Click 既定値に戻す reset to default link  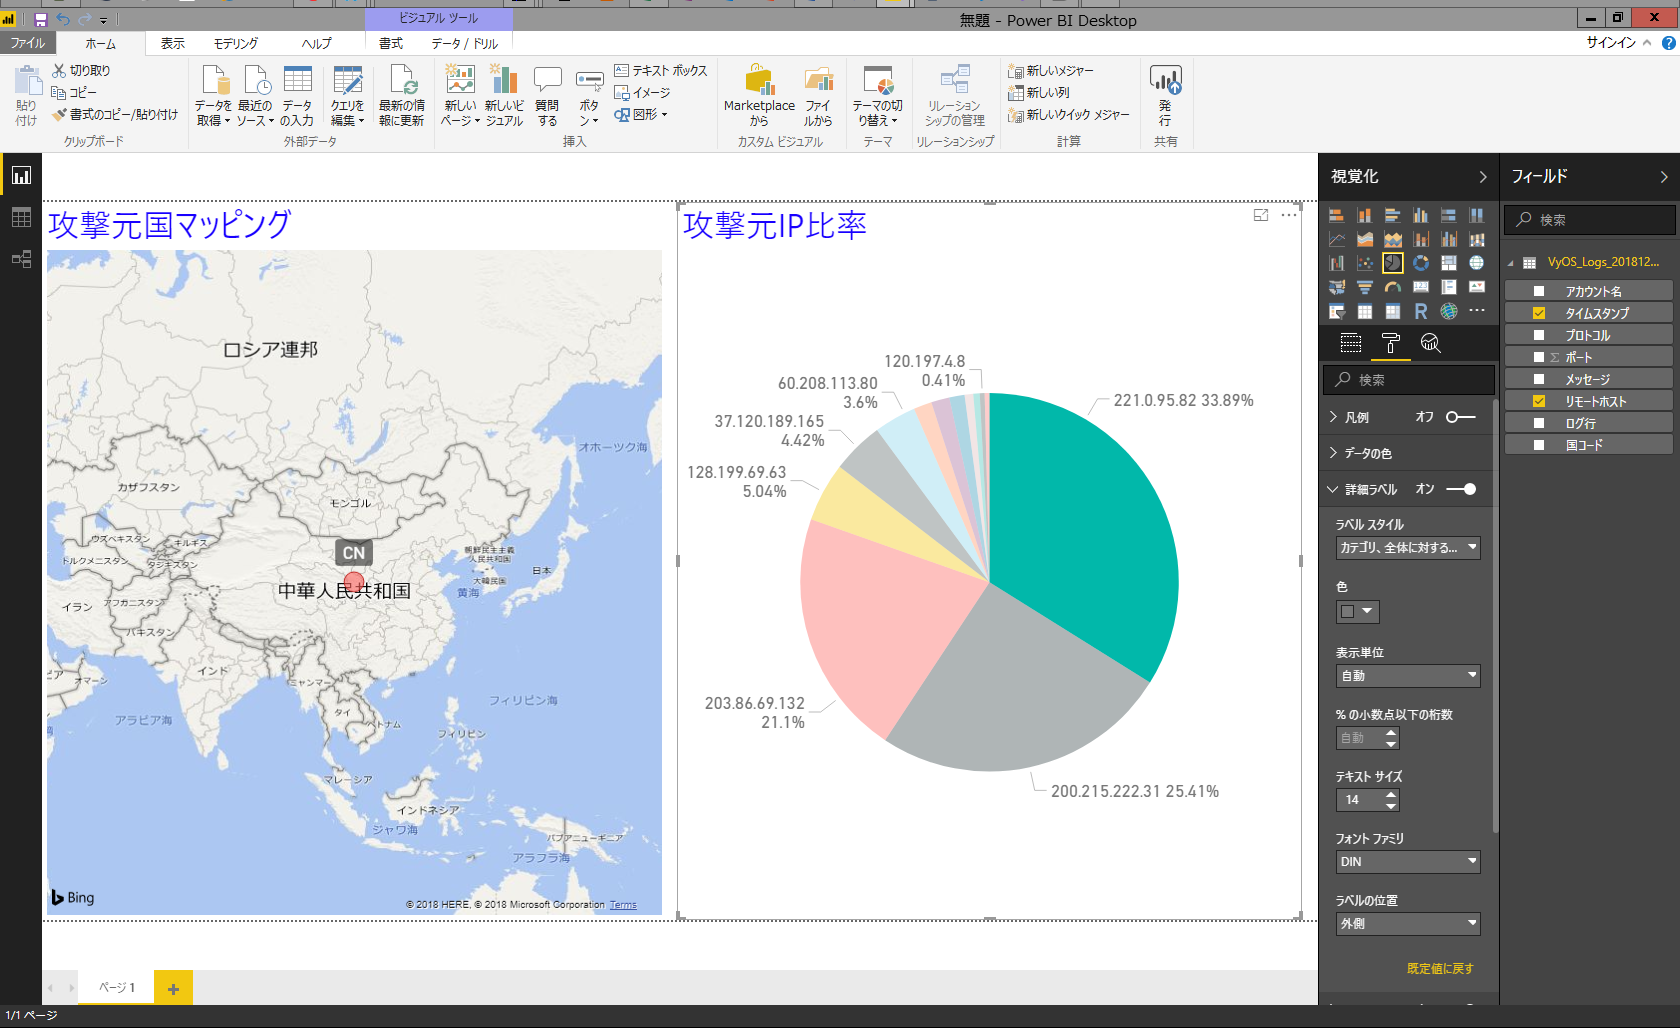[x=1440, y=968]
